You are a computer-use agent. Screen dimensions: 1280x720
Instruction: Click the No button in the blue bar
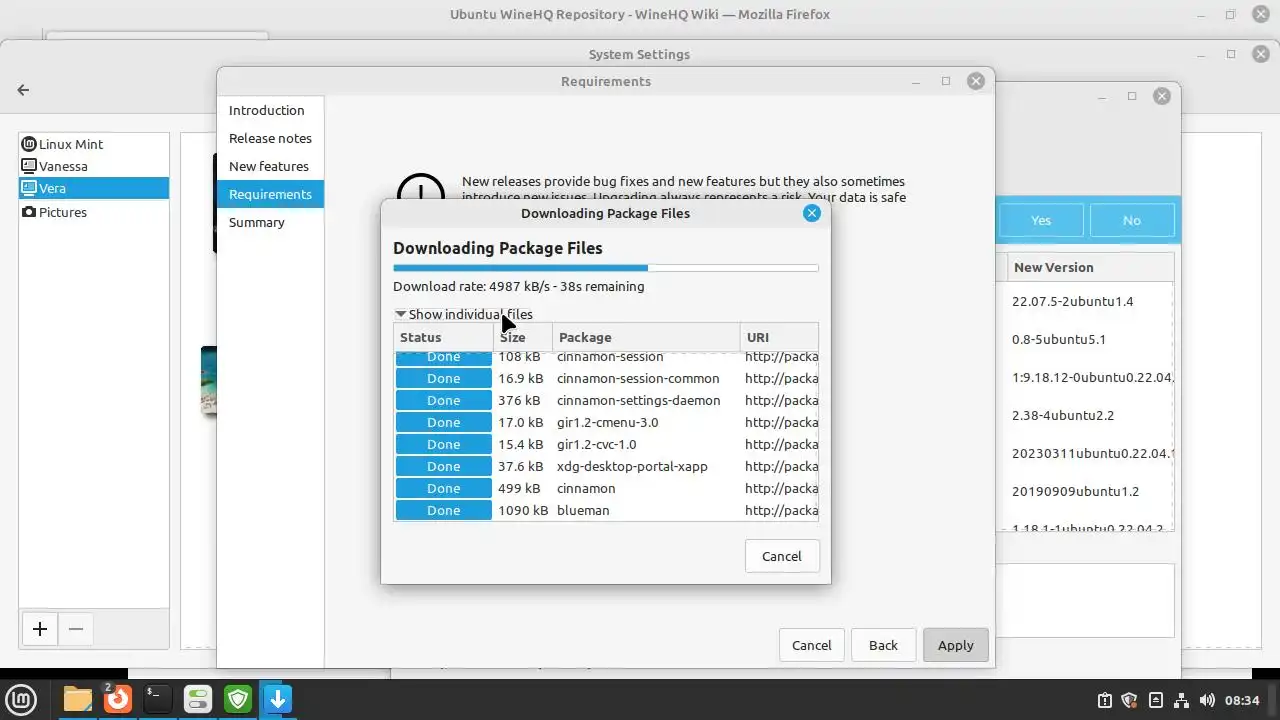pos(1132,220)
